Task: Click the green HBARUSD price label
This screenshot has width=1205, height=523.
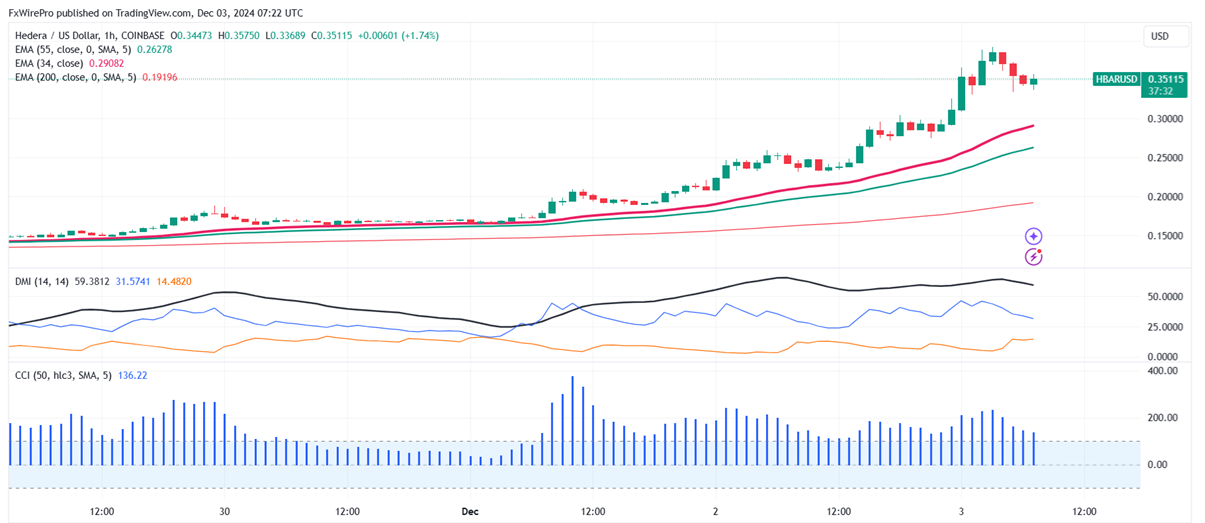Action: pos(1116,78)
